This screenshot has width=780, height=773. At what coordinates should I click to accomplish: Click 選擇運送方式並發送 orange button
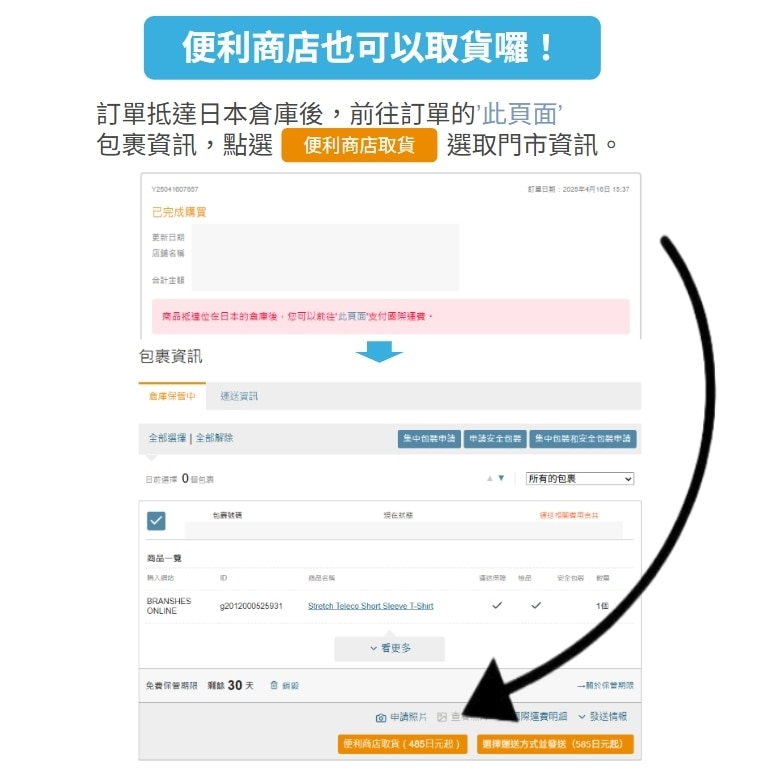click(555, 744)
